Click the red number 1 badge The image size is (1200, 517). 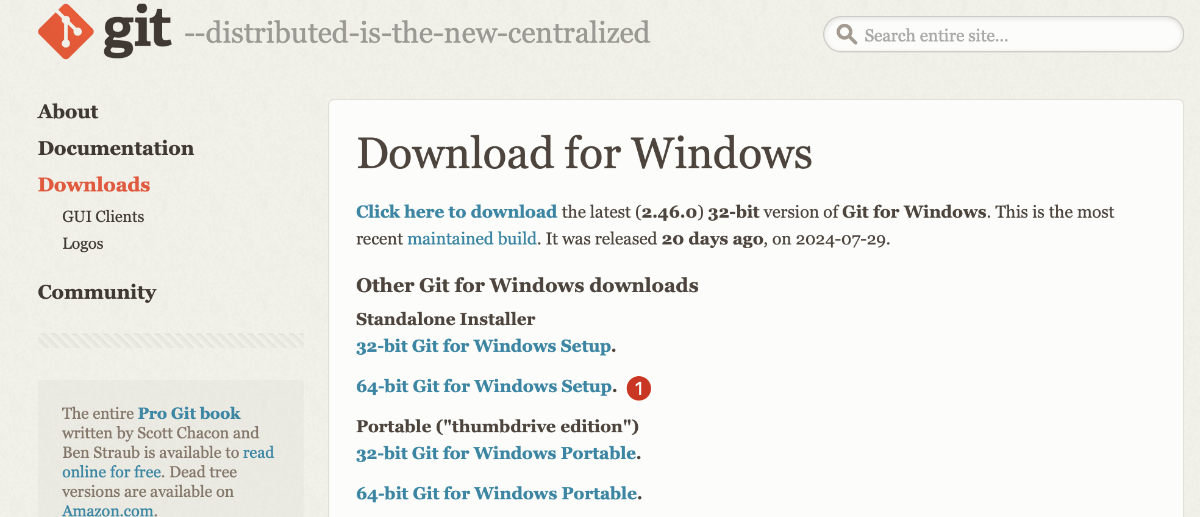(x=639, y=387)
